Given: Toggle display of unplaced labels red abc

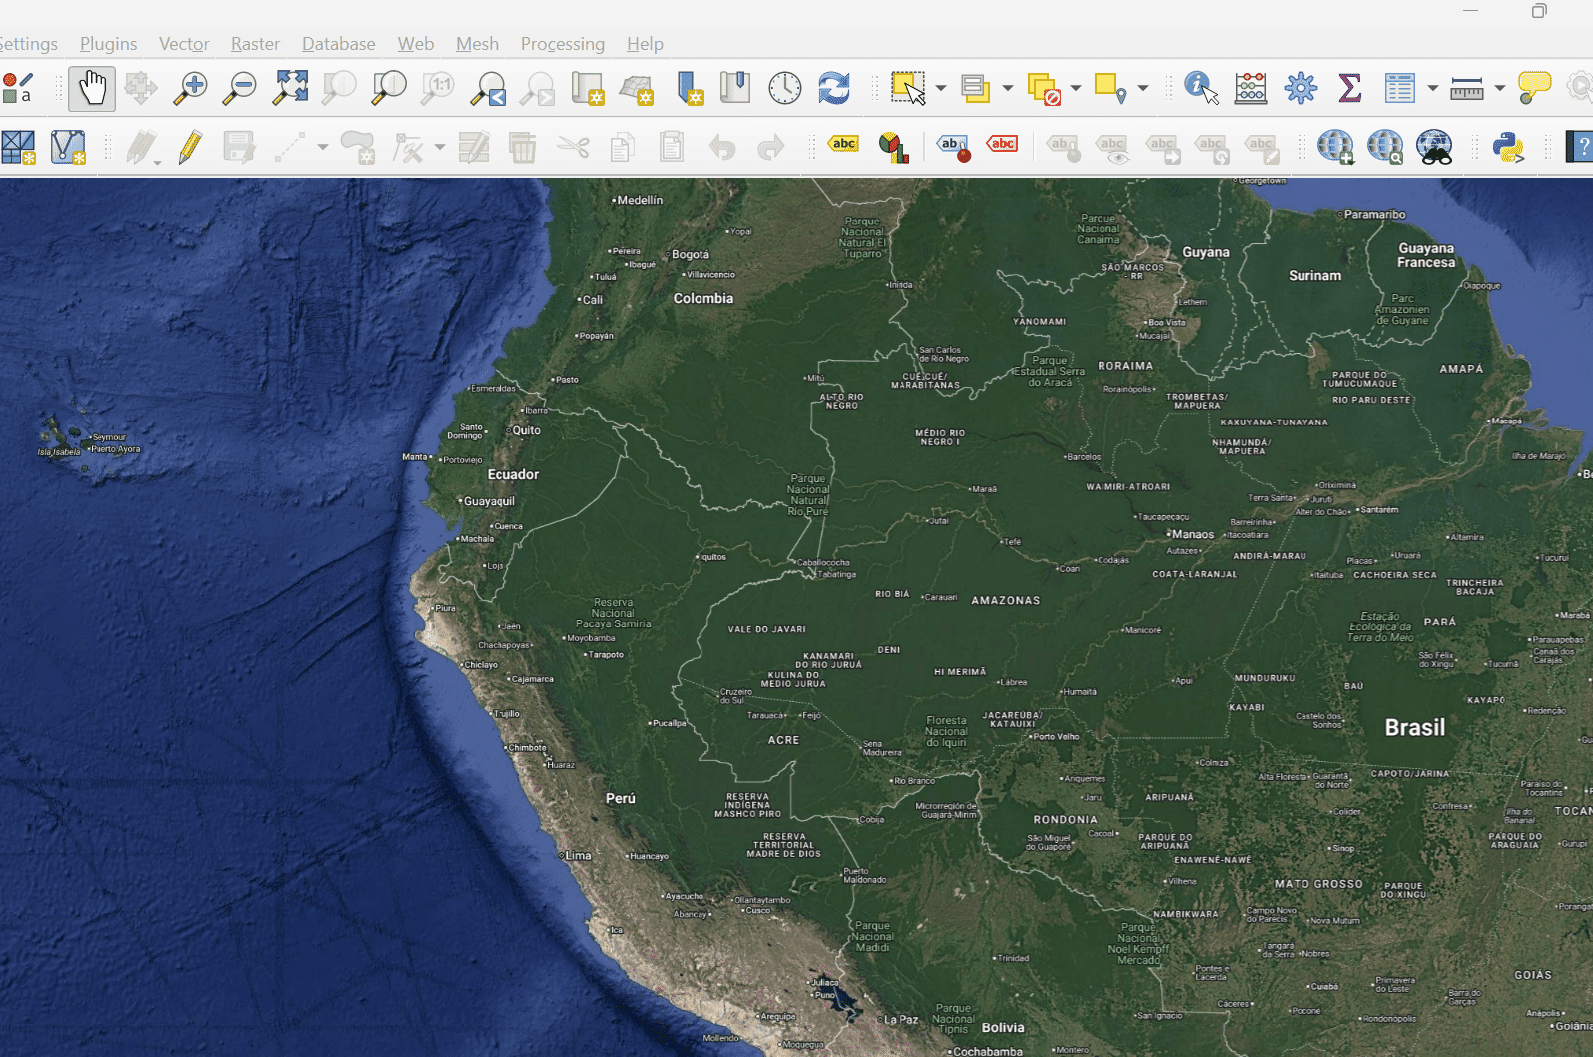Looking at the screenshot, I should click(x=1002, y=146).
